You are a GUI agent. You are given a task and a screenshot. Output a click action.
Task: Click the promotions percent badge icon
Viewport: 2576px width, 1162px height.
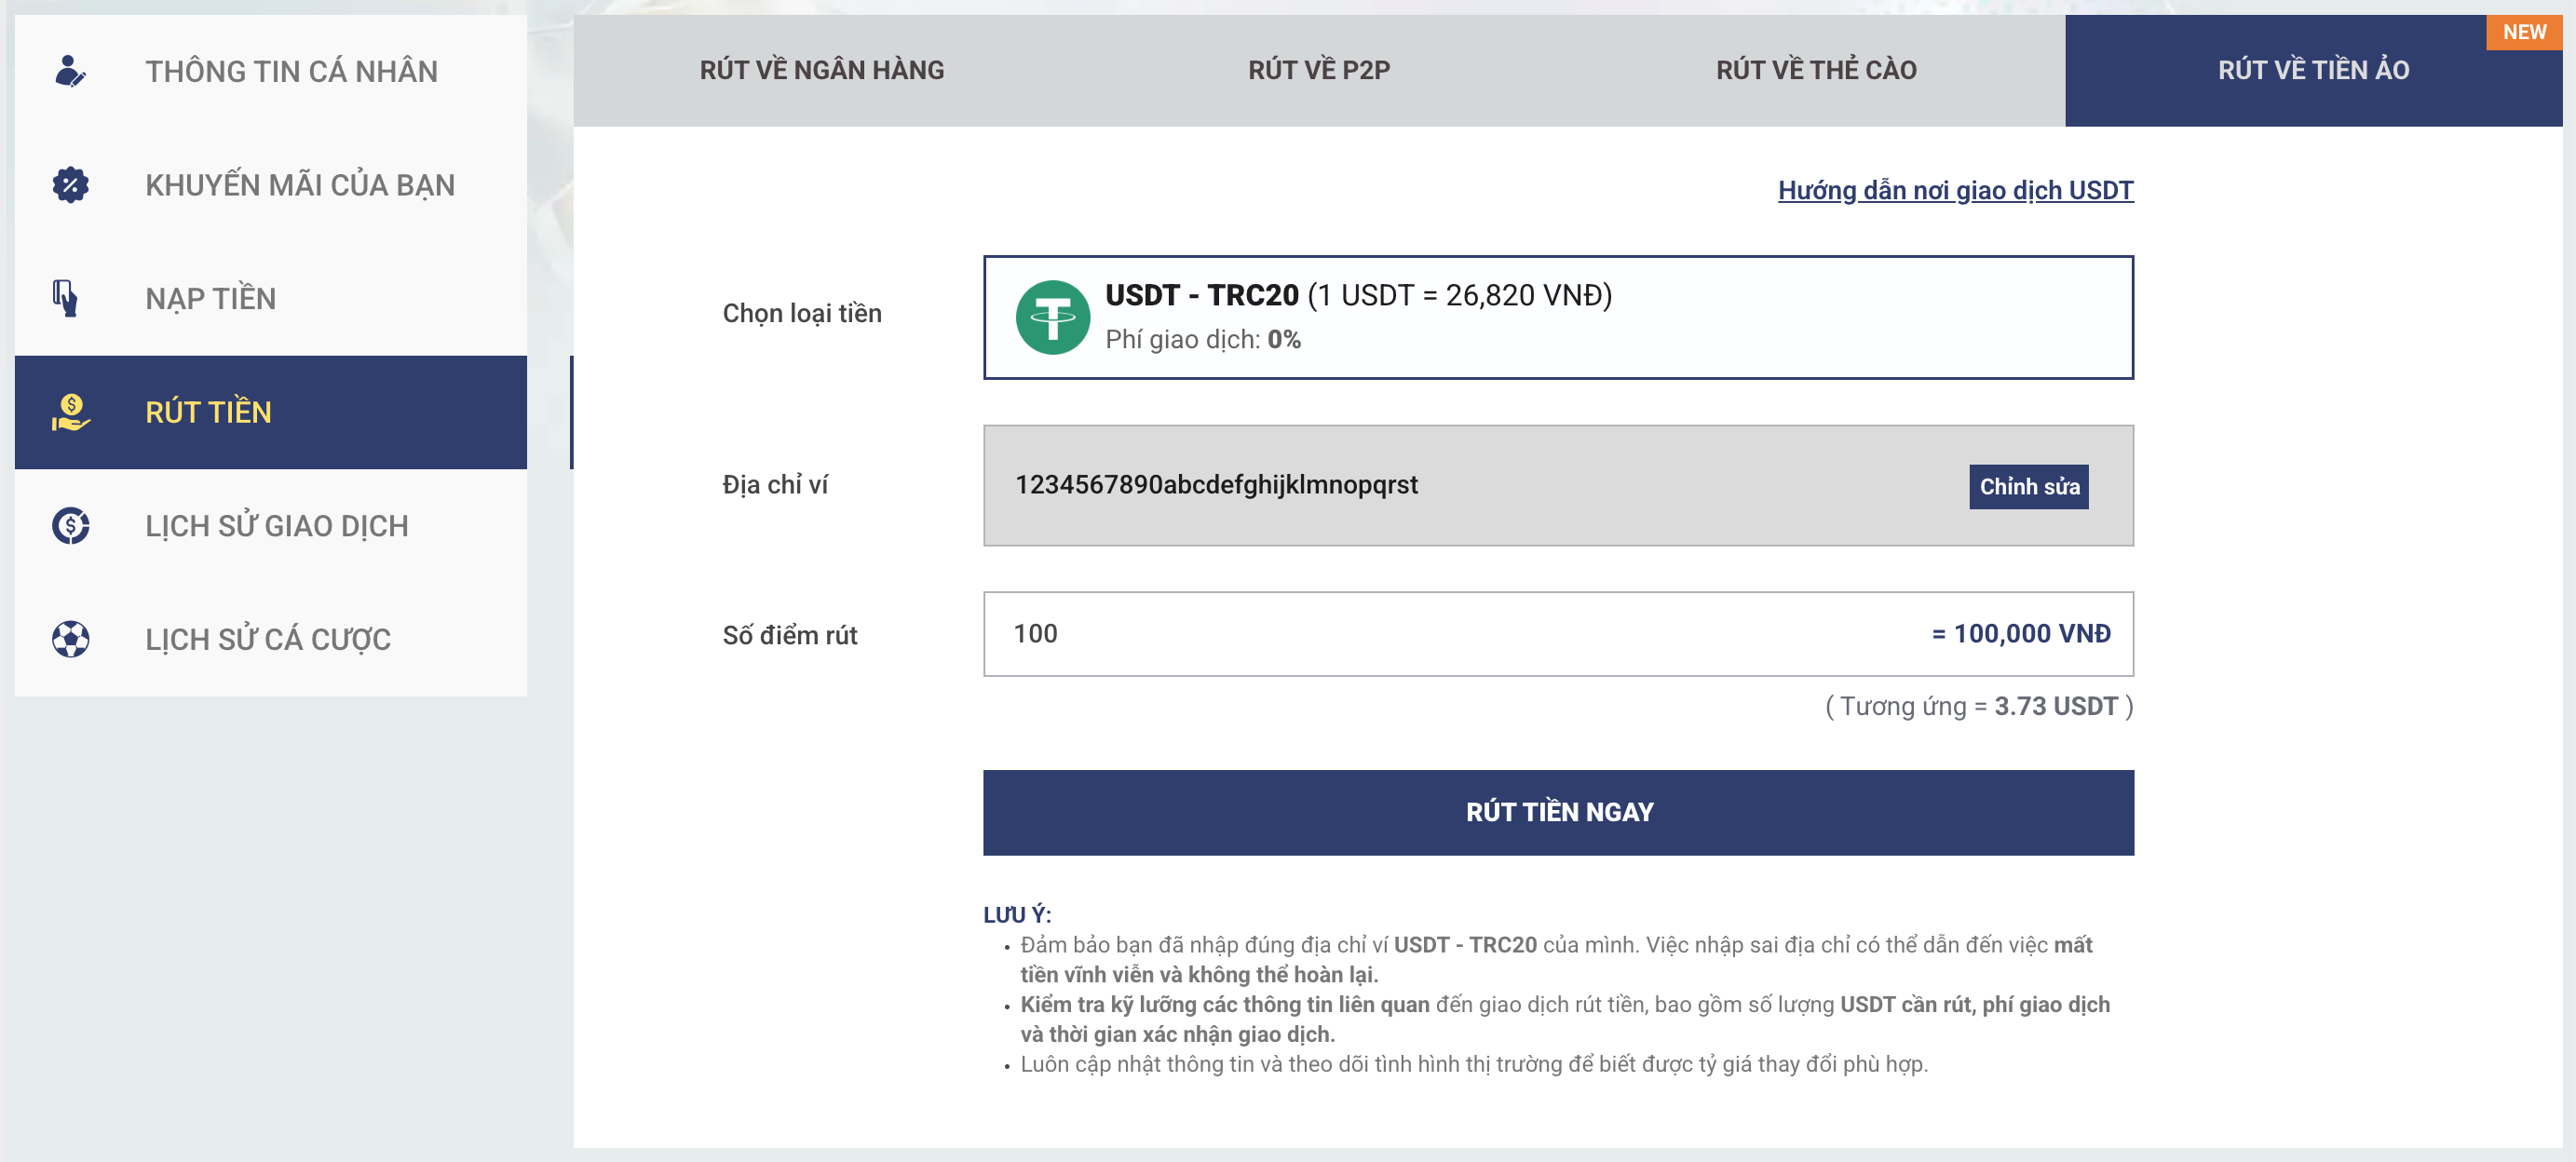click(x=70, y=185)
